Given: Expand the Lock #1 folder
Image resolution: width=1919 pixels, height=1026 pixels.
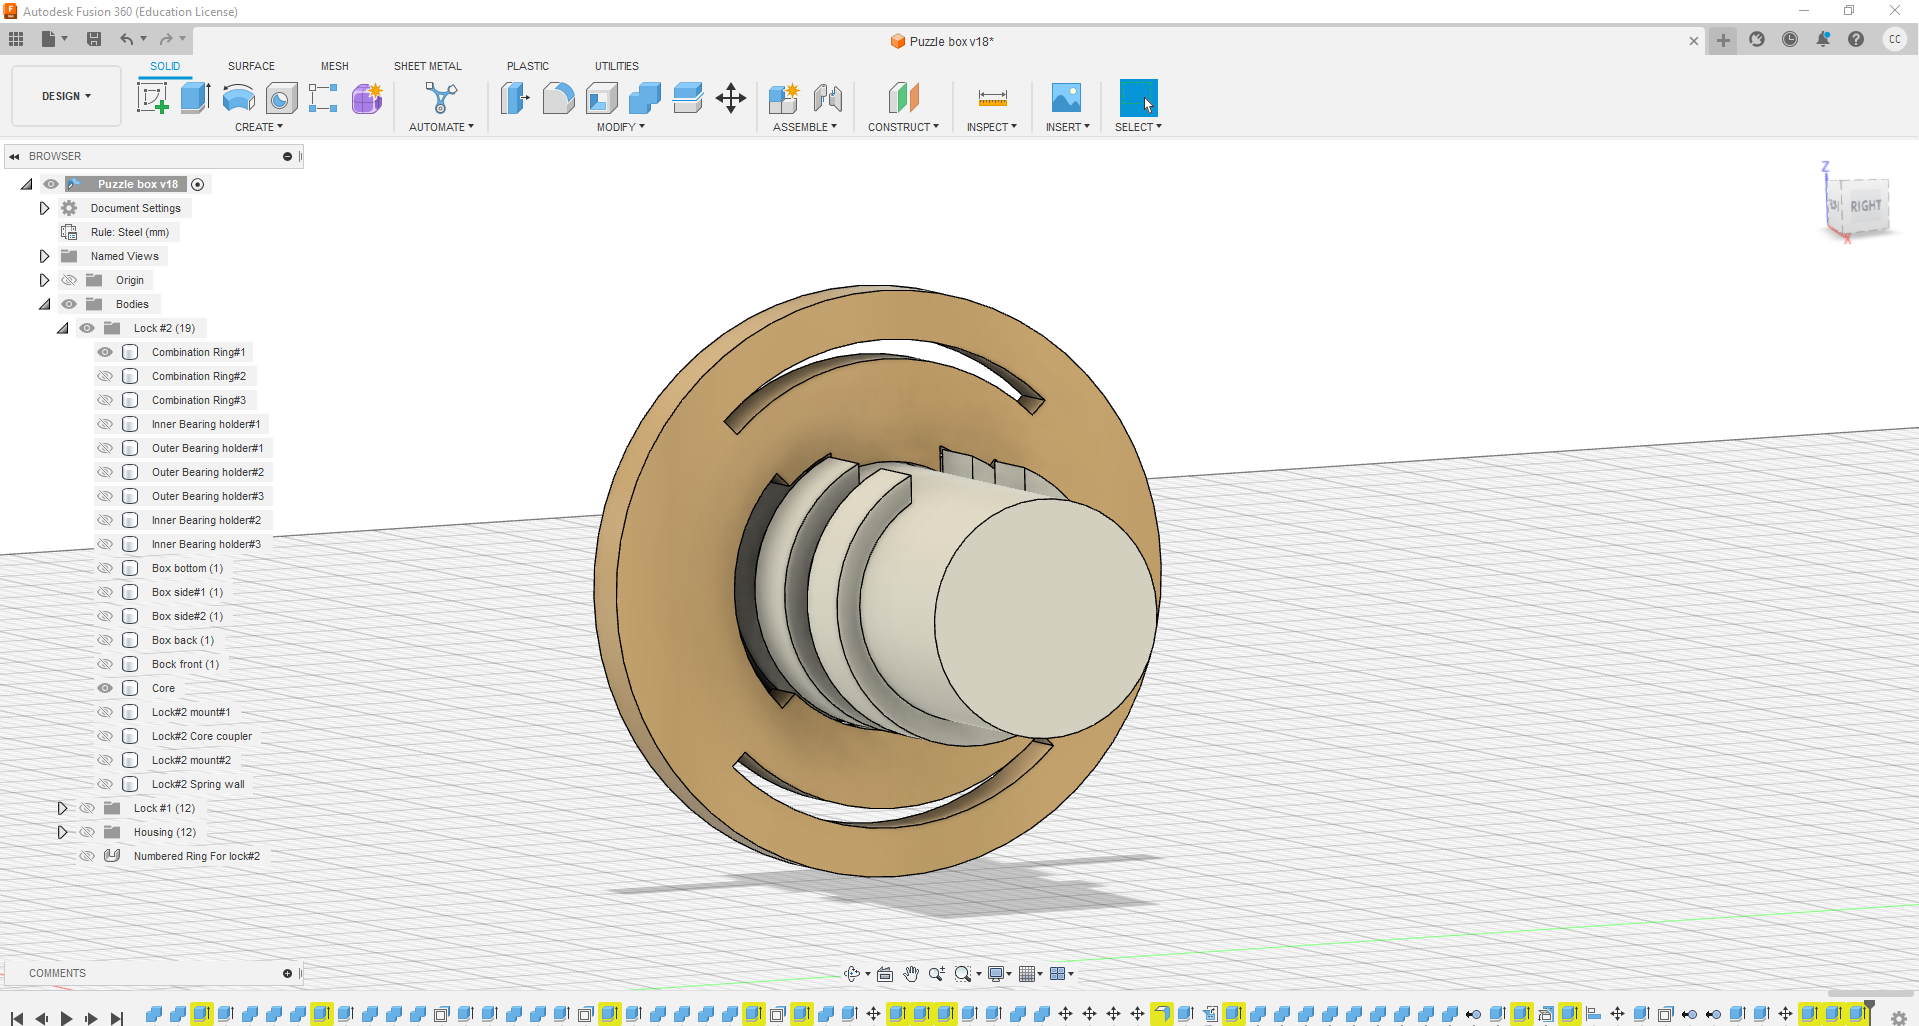Looking at the screenshot, I should [x=63, y=808].
